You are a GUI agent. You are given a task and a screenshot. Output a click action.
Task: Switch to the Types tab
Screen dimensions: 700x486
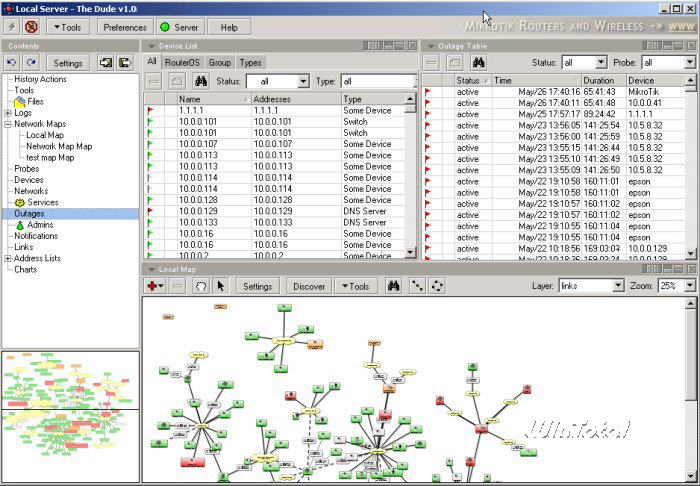click(x=250, y=62)
